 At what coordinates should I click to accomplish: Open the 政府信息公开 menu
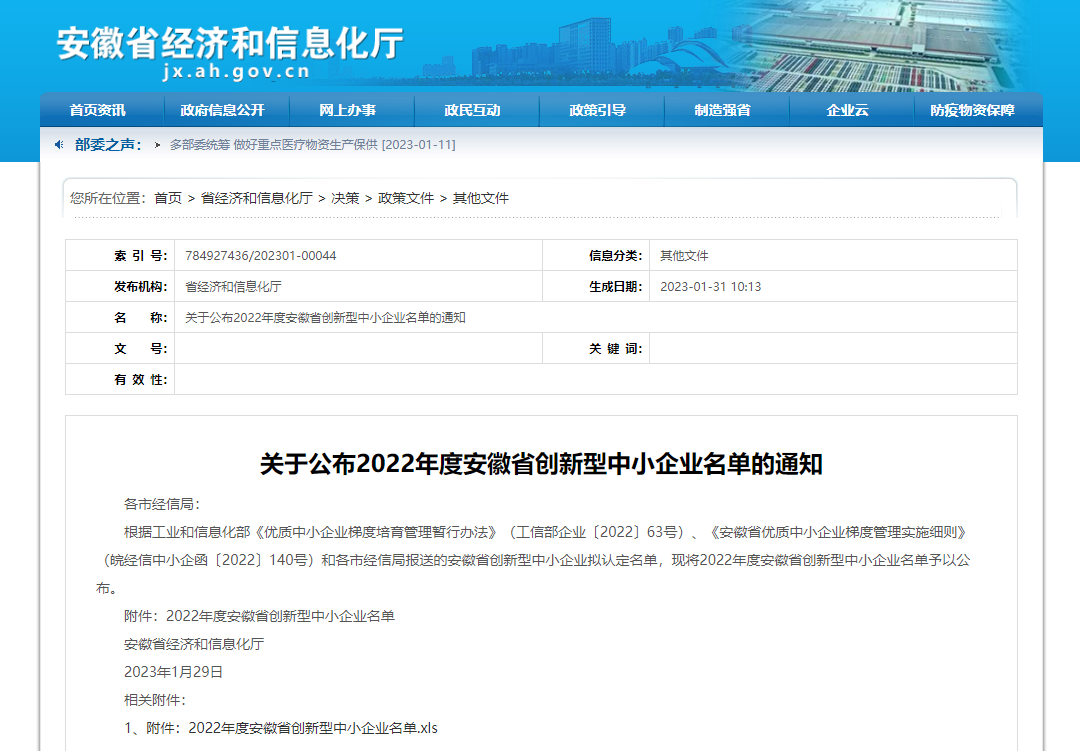coord(224,111)
